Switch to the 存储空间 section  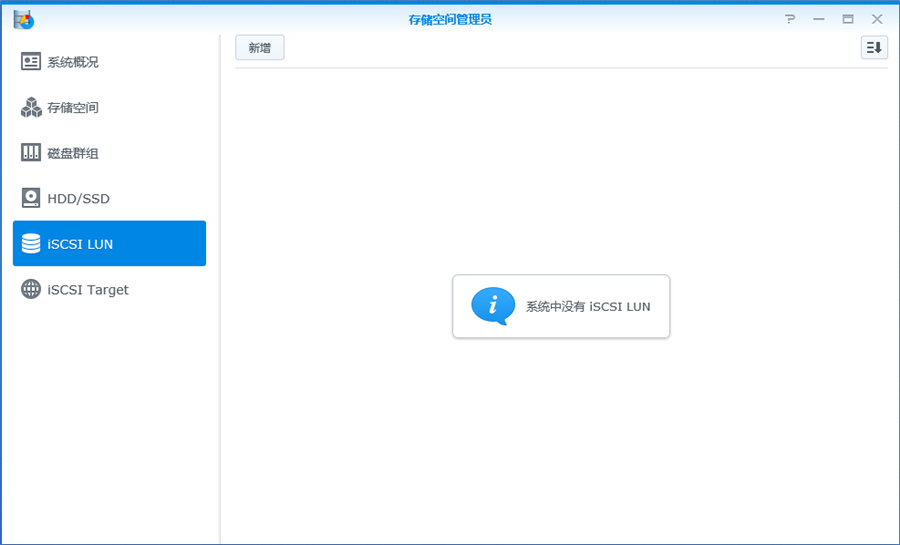[73, 108]
